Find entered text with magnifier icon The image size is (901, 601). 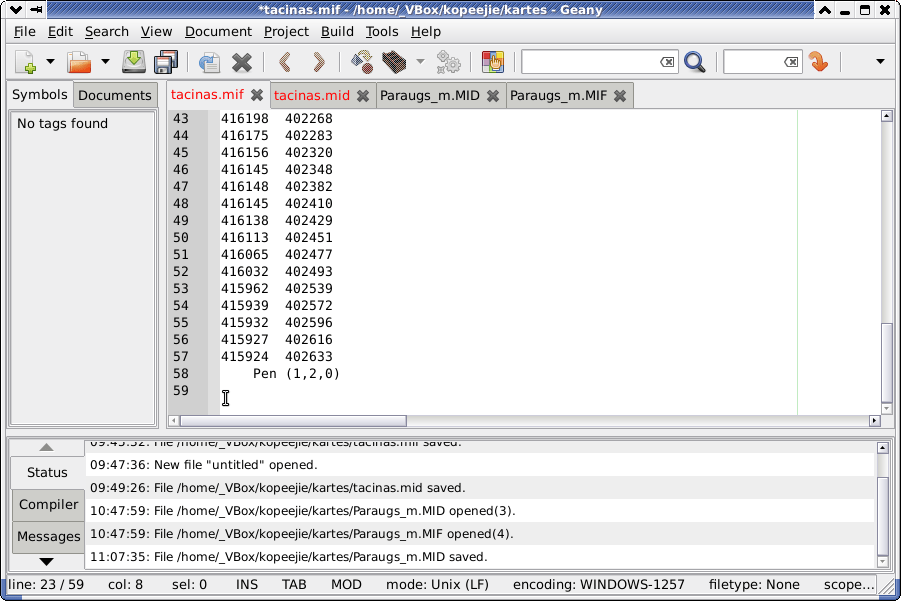[x=694, y=61]
